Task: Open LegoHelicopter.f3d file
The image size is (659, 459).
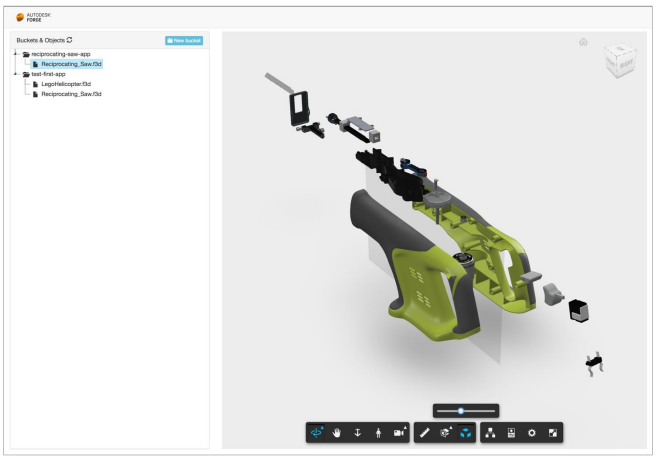Action: pos(62,84)
